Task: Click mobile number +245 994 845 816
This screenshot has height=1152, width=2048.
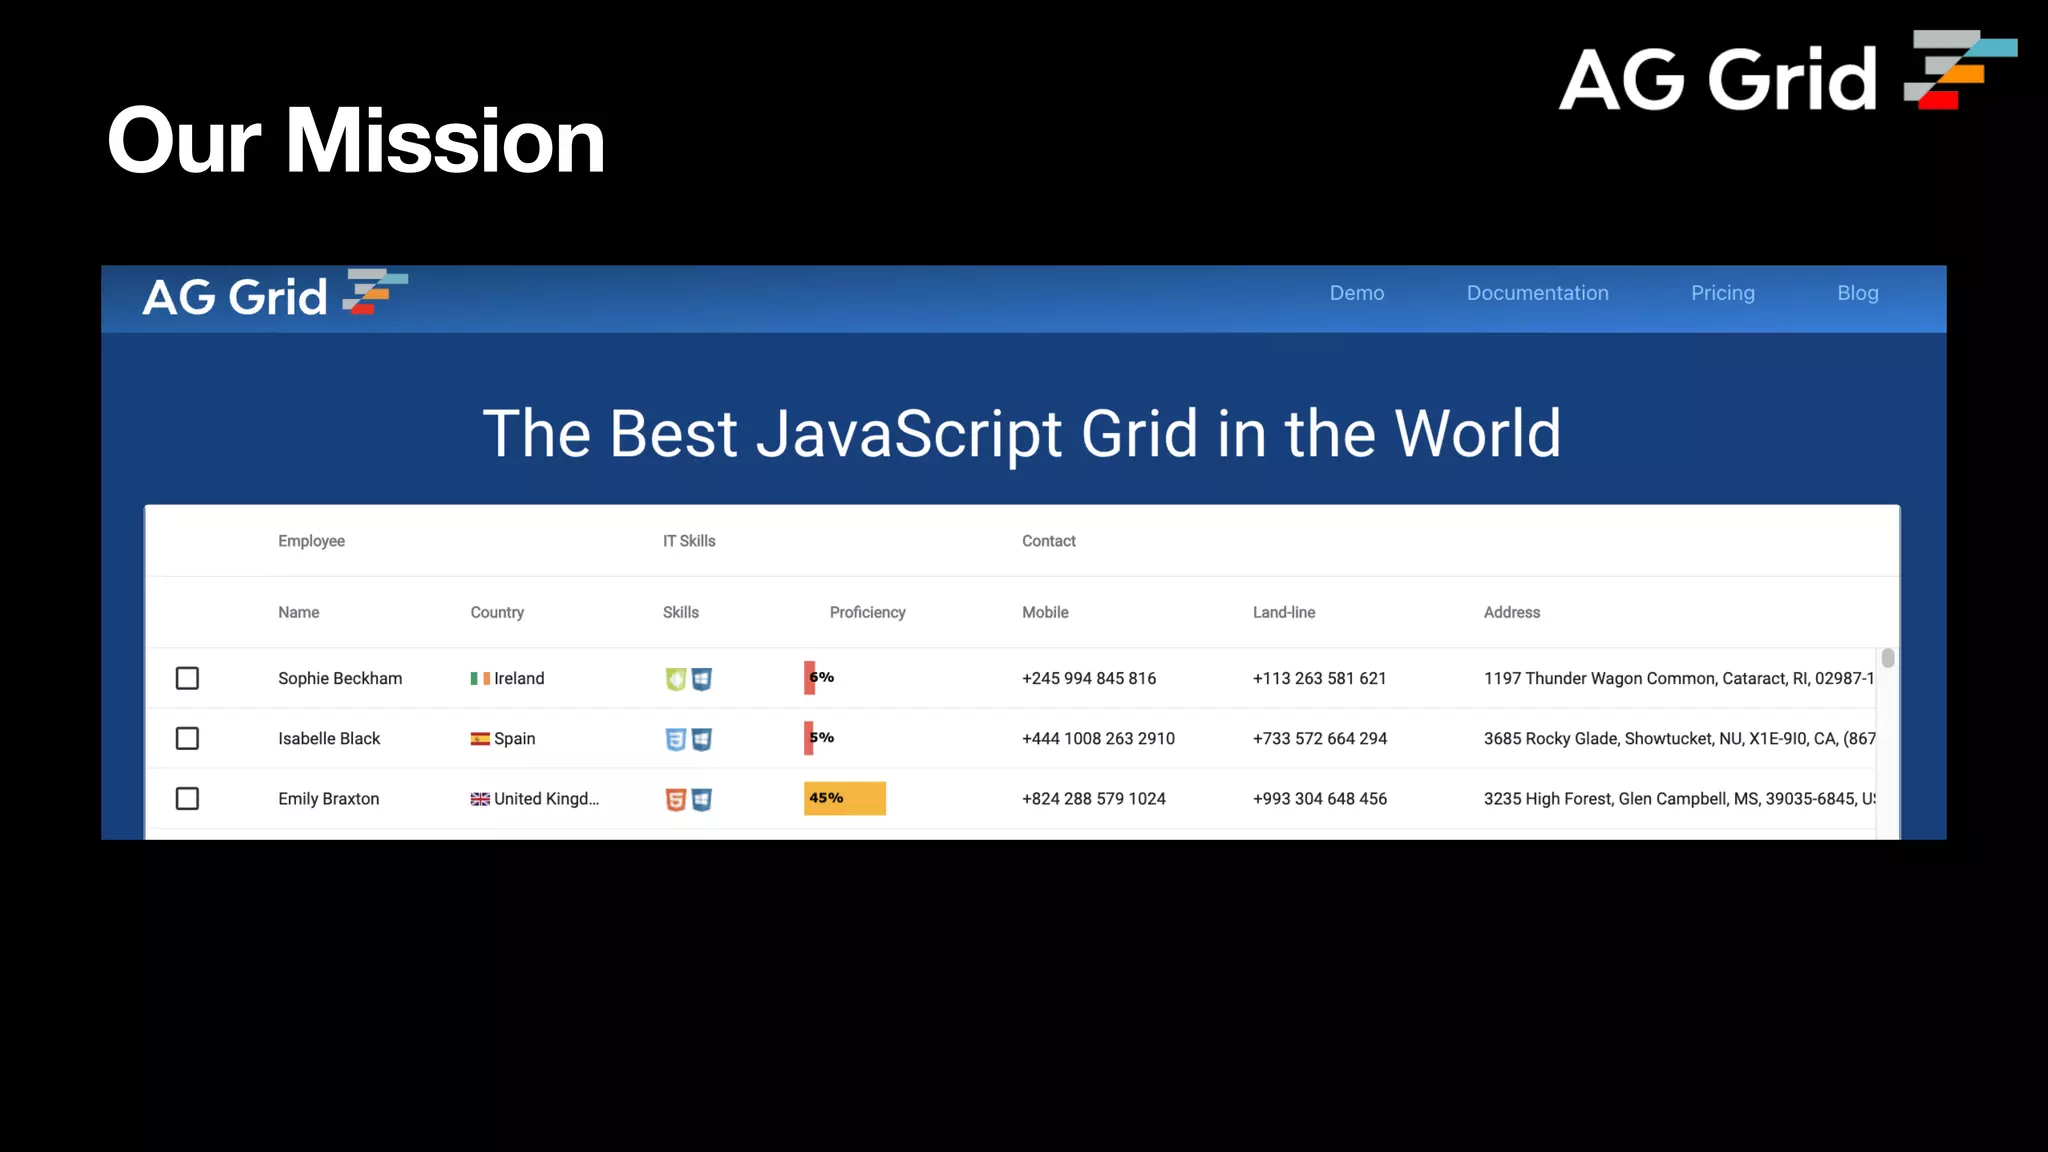Action: pos(1088,678)
